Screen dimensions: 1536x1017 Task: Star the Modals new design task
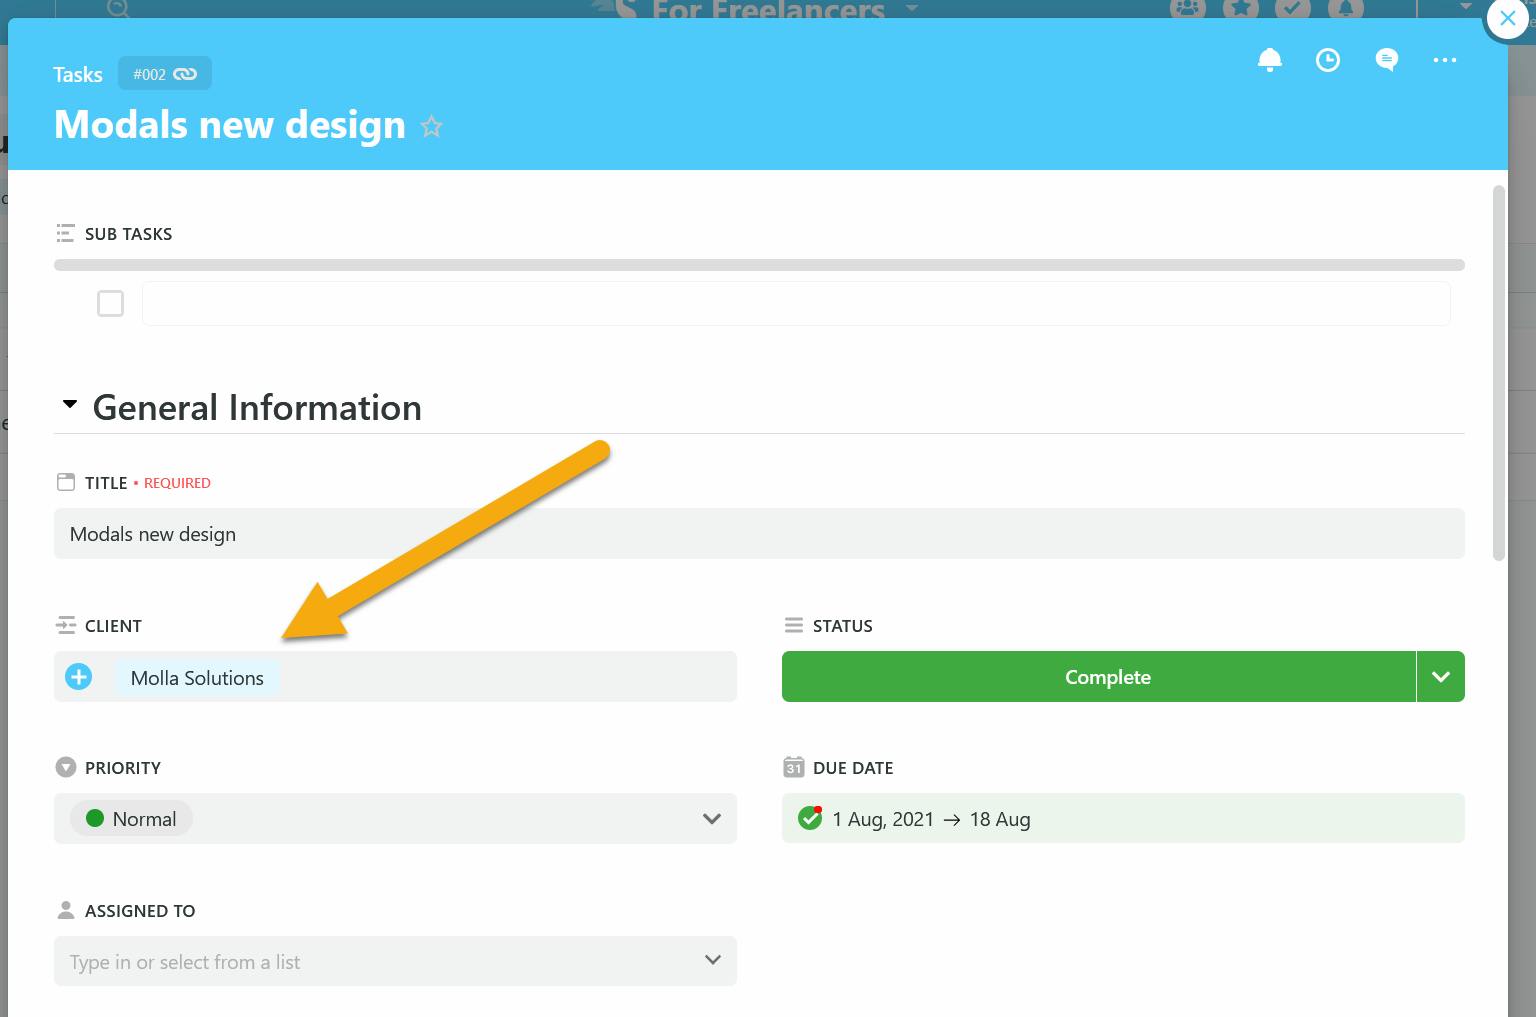click(x=431, y=127)
